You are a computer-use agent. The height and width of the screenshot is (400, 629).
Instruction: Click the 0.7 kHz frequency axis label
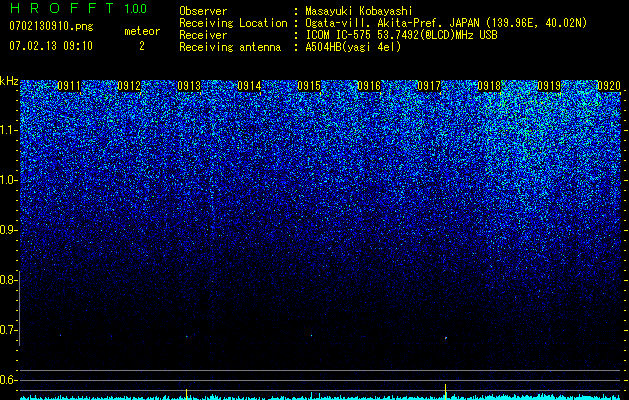point(8,330)
